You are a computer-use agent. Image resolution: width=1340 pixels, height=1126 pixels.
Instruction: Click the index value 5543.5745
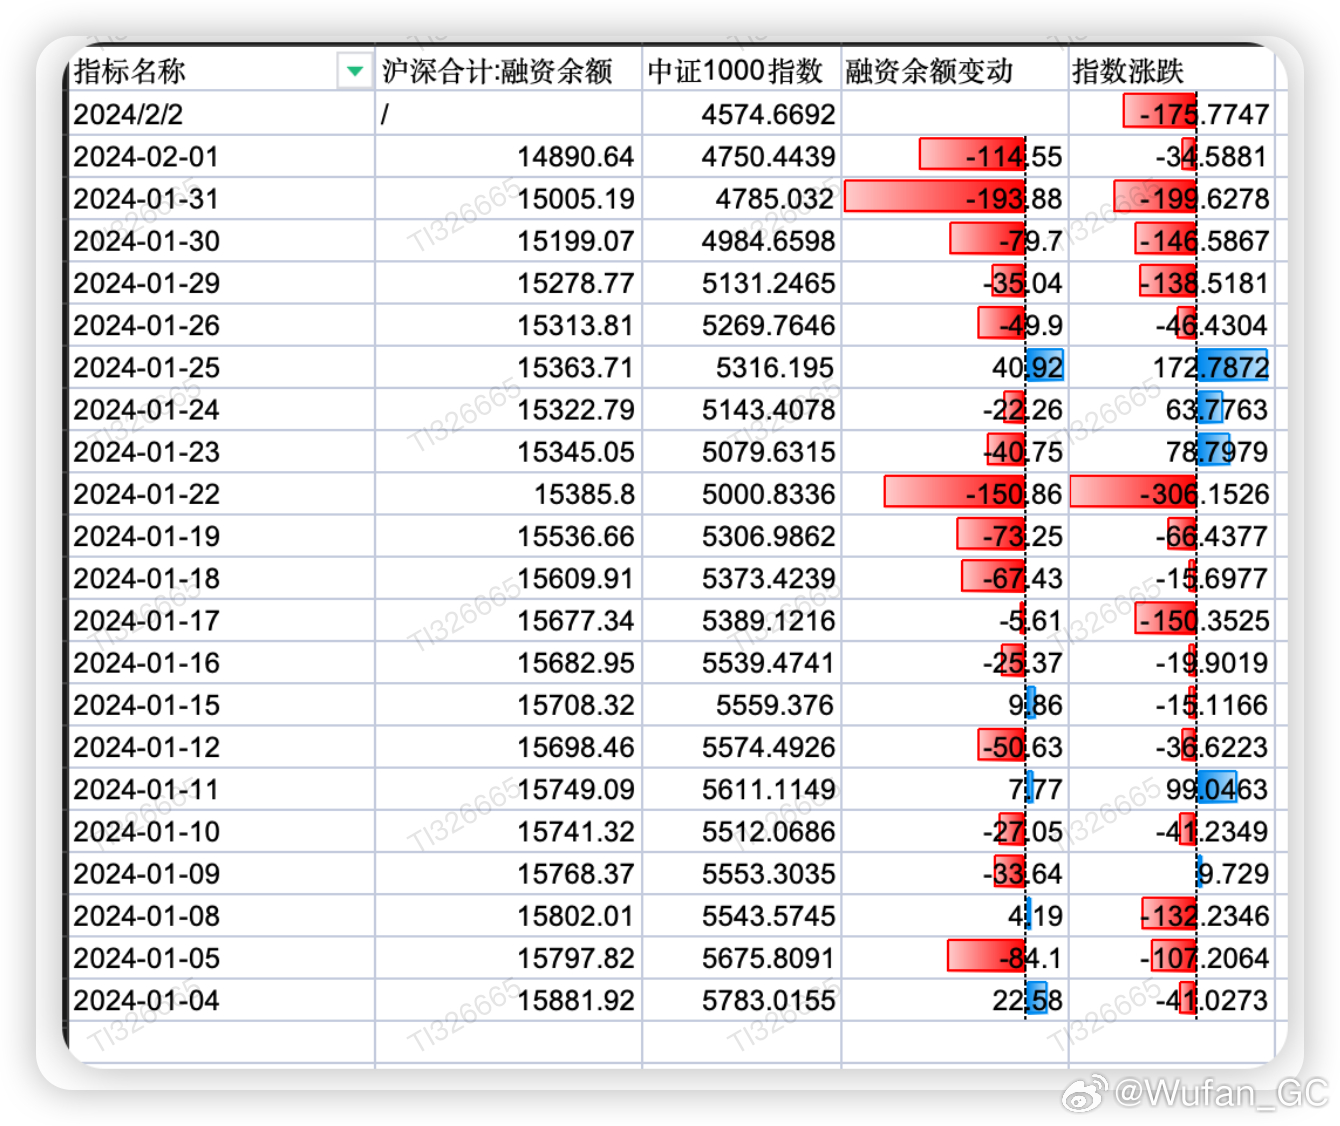741,915
